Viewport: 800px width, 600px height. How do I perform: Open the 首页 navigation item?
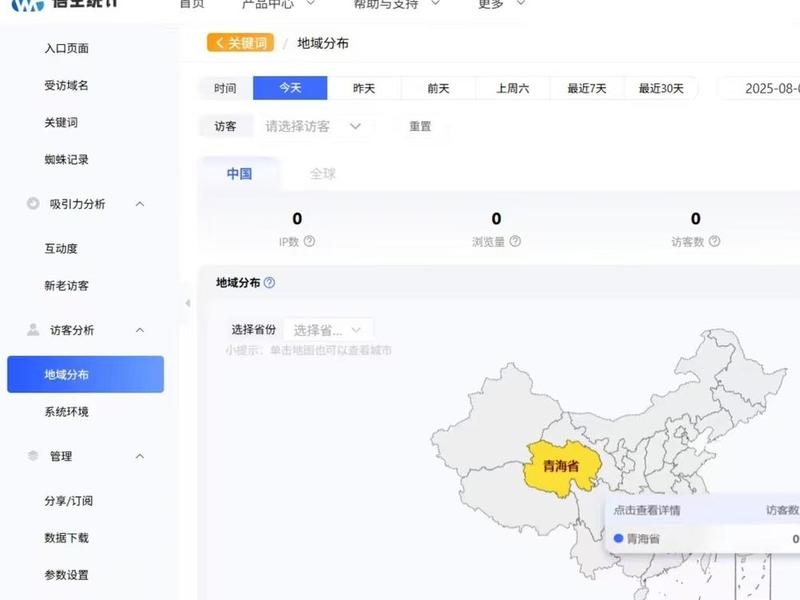192,4
